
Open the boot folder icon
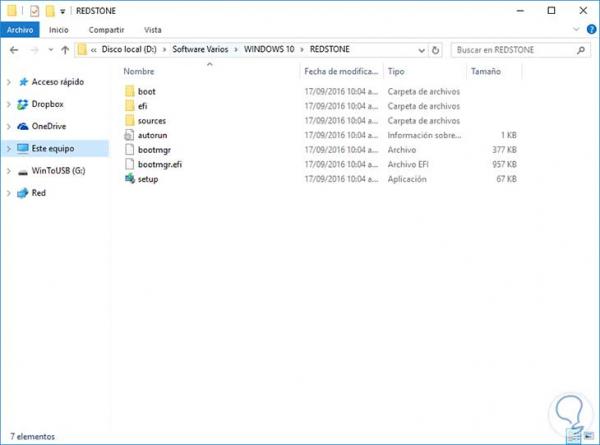tap(130, 91)
